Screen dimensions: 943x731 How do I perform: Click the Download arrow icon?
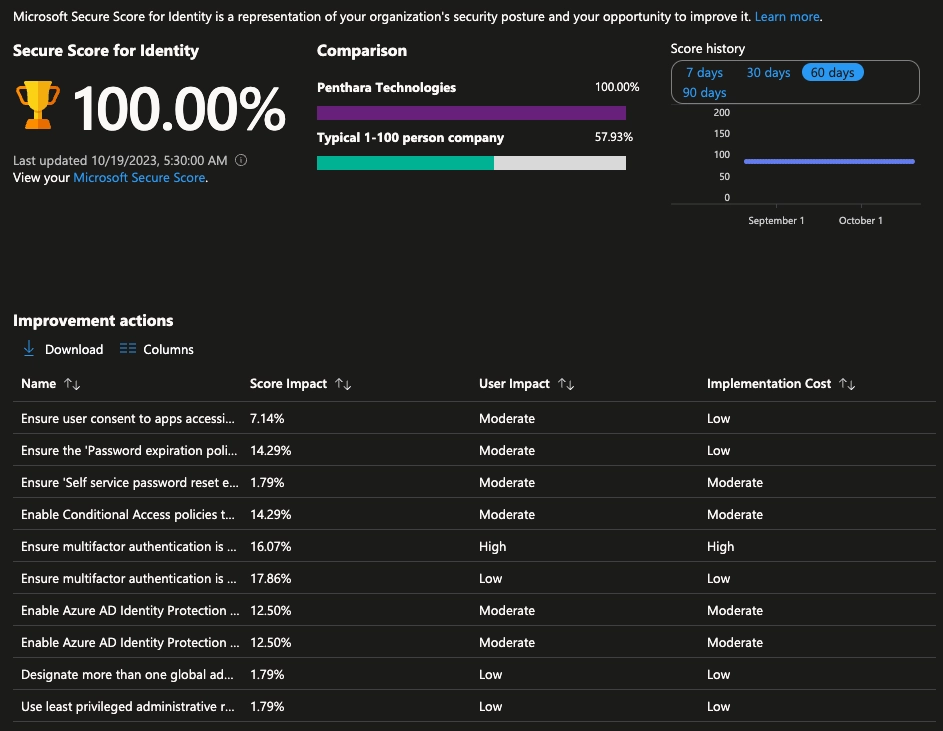click(x=28, y=349)
